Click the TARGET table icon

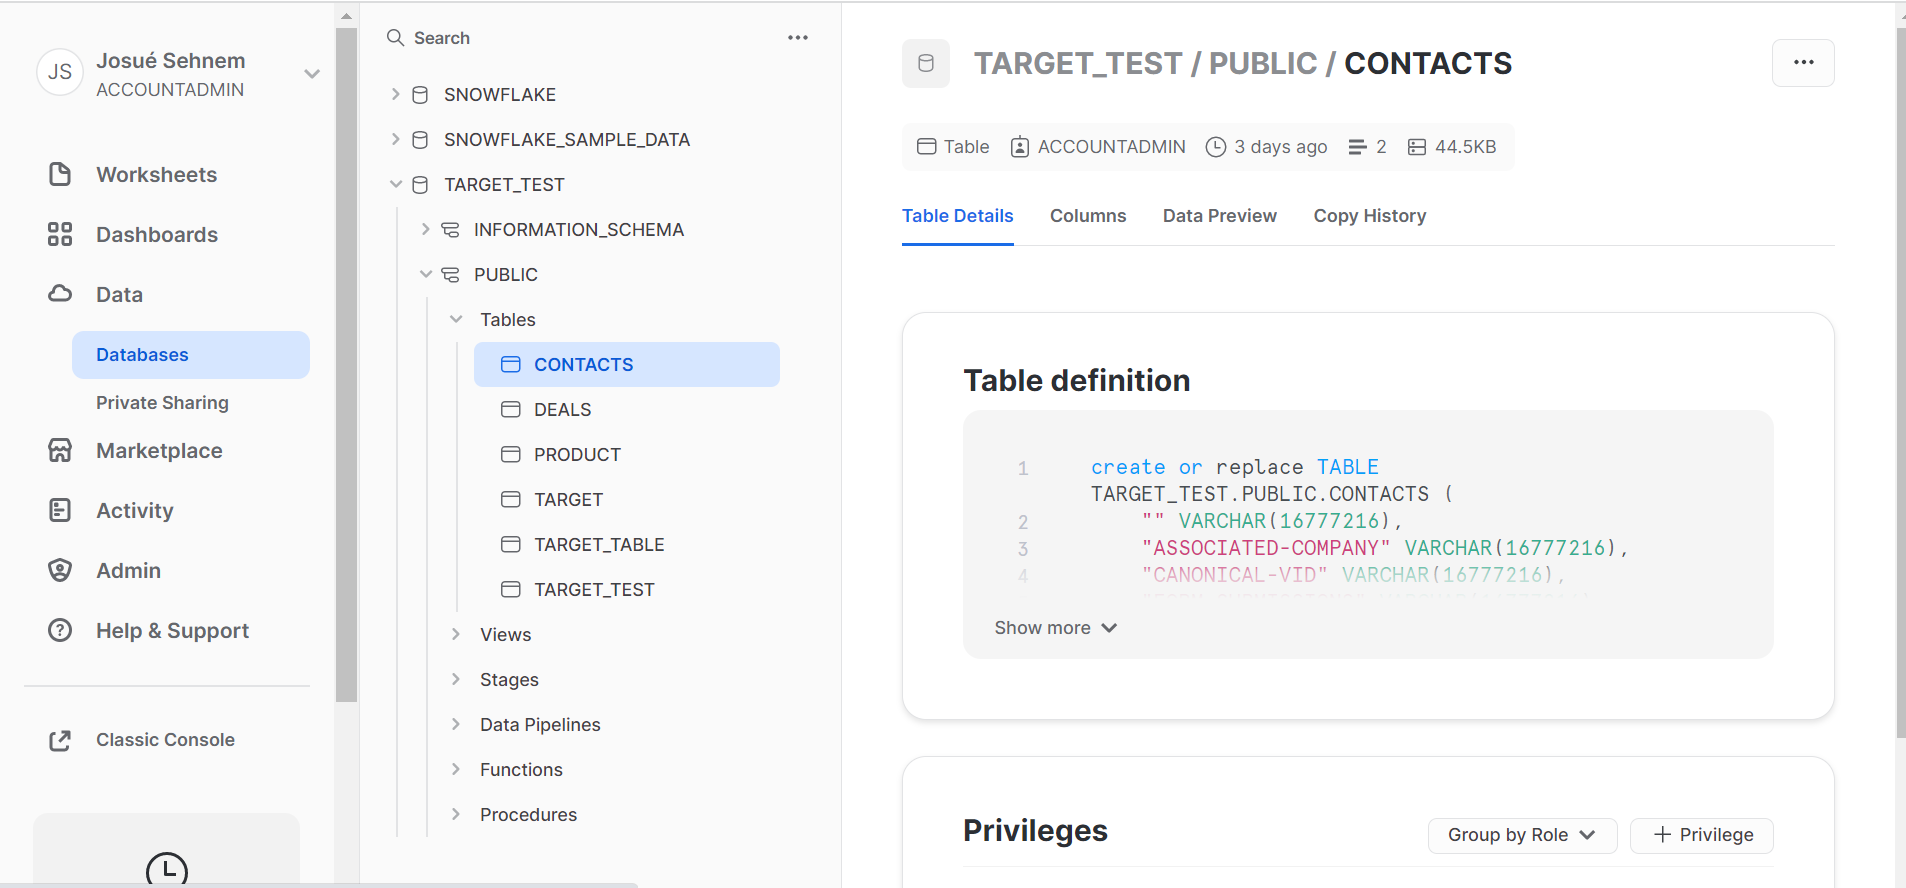coord(511,500)
